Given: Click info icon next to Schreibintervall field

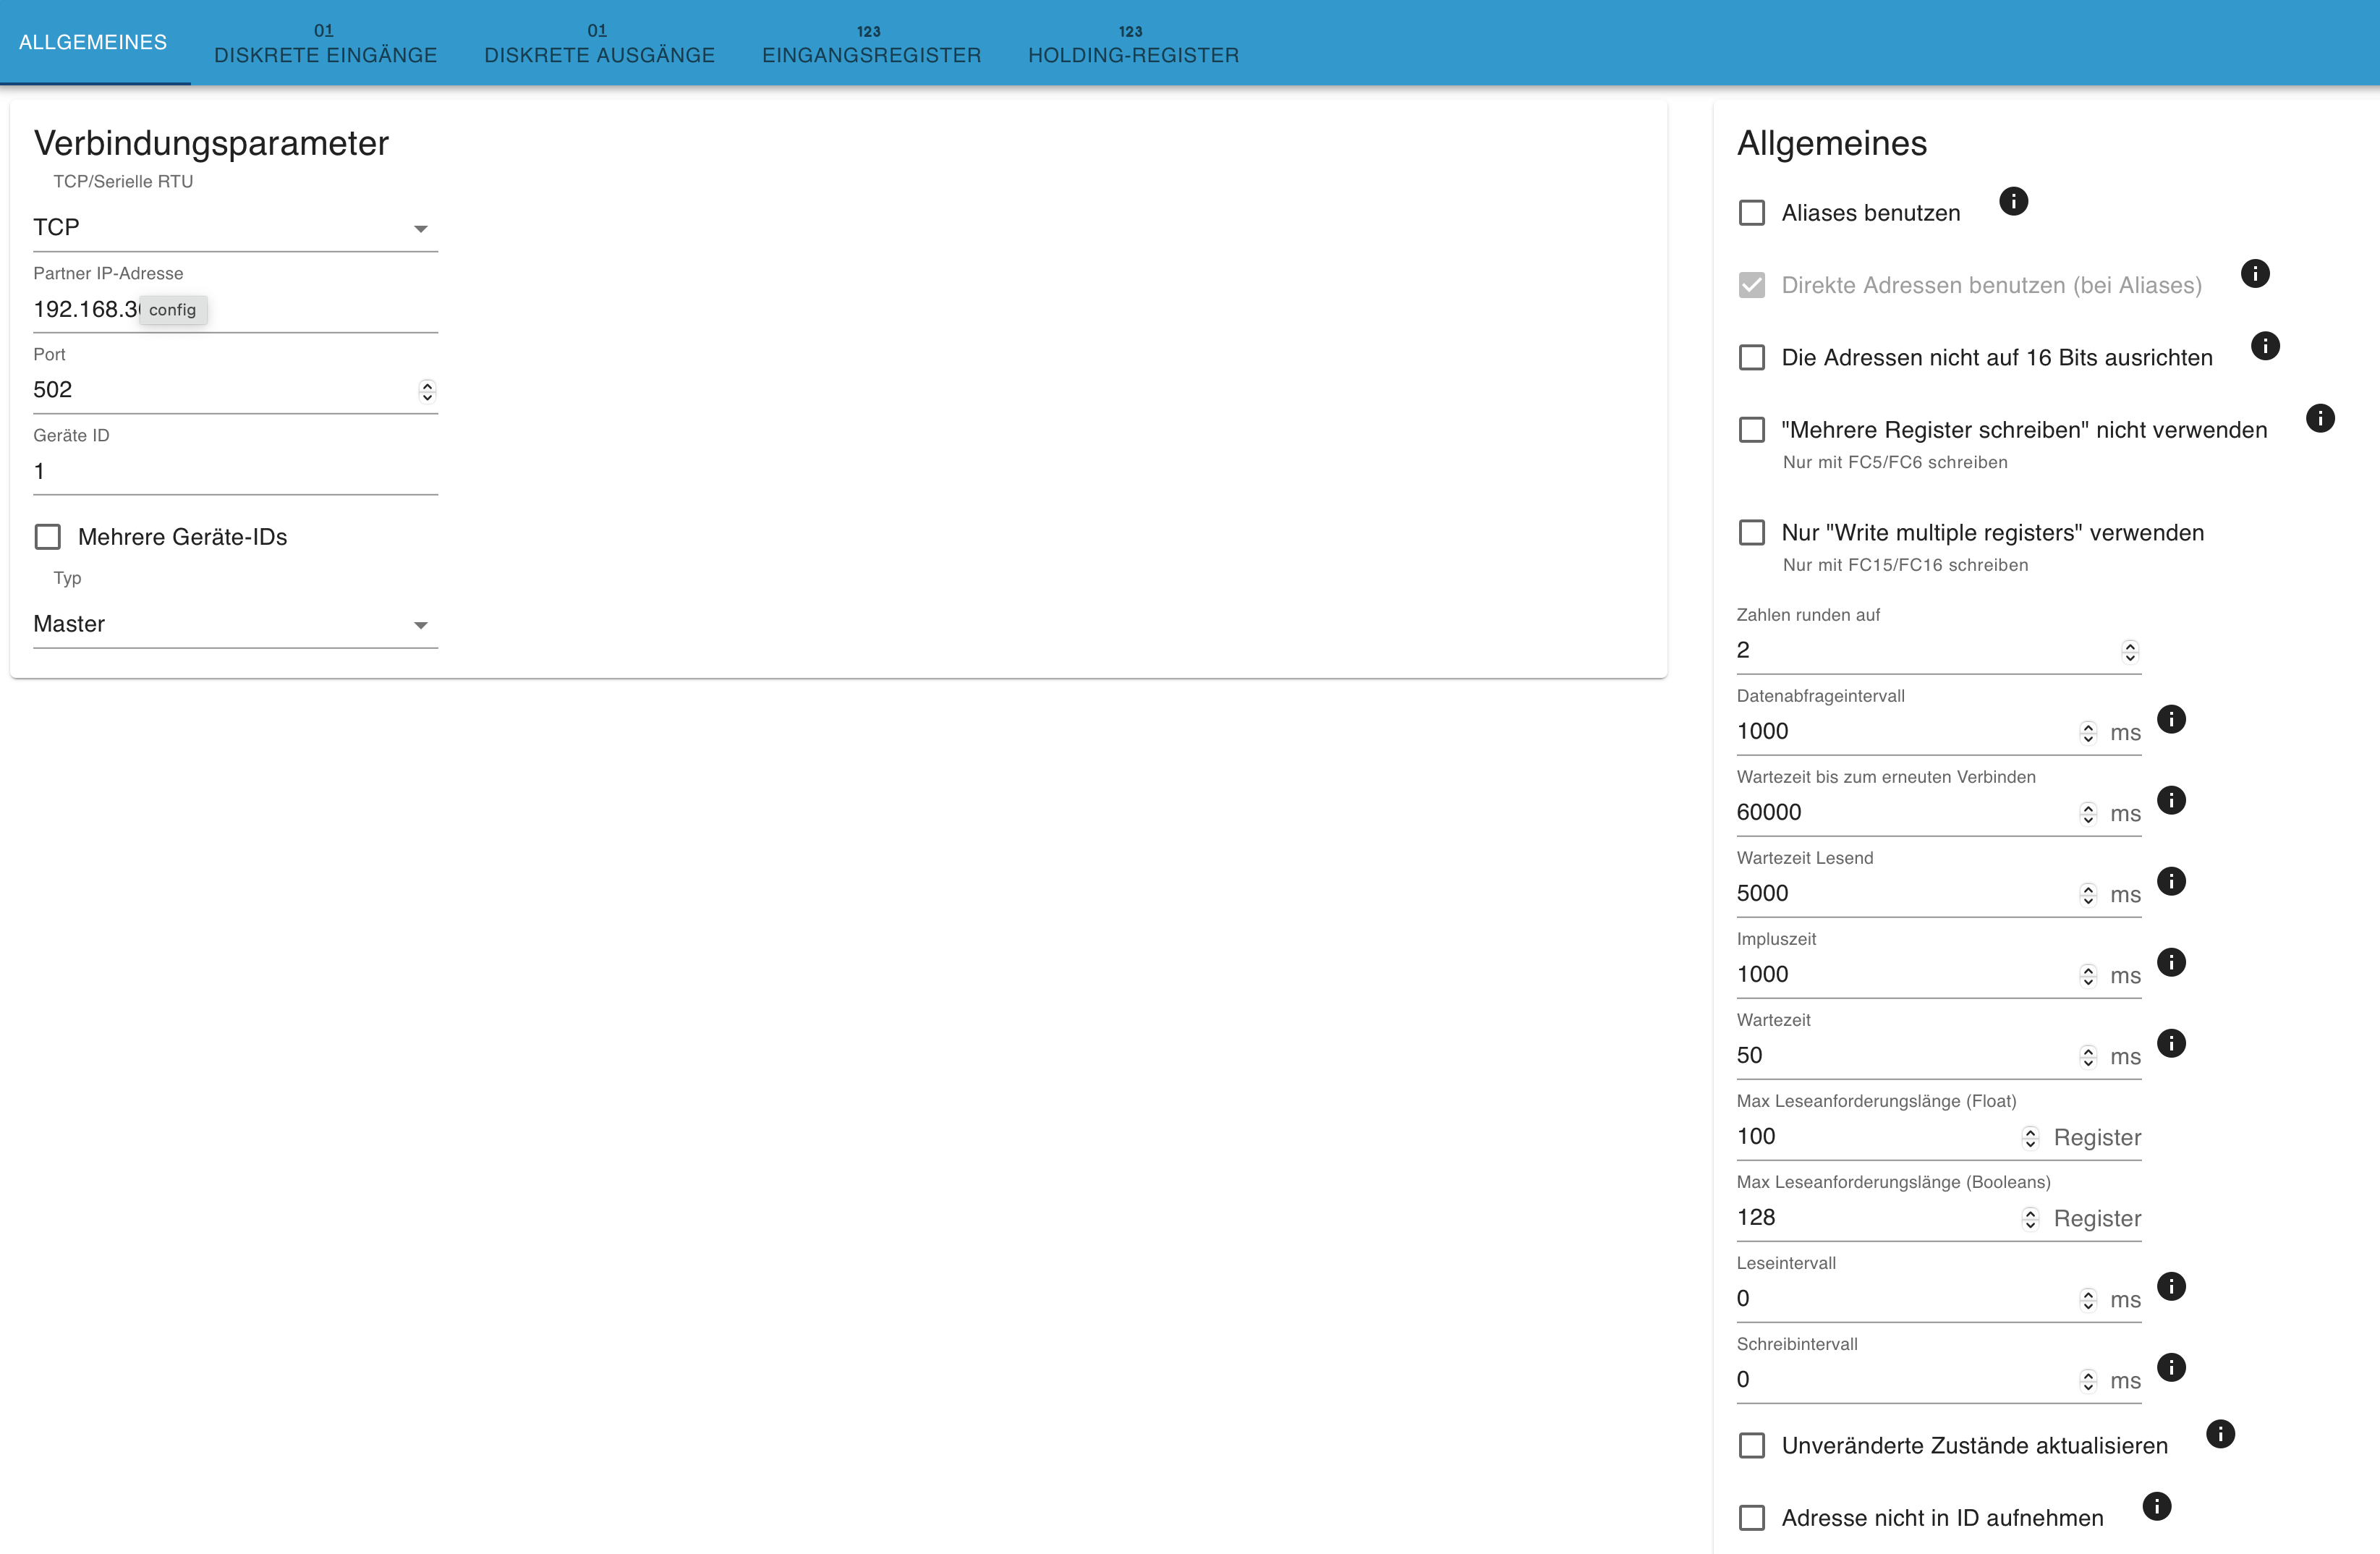Looking at the screenshot, I should click(x=2171, y=1367).
